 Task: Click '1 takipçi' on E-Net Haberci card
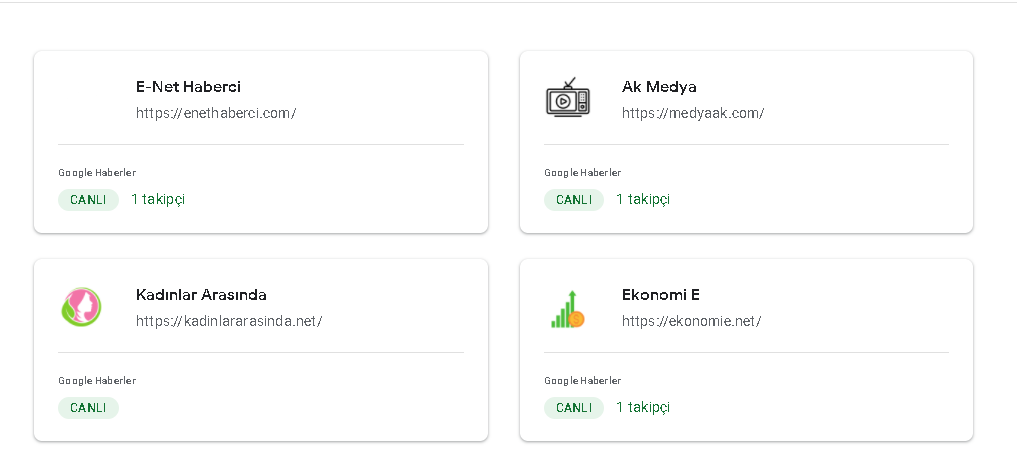coord(158,199)
